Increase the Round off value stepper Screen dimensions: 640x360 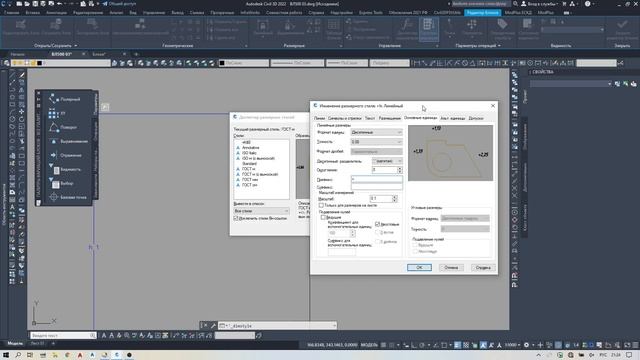(x=400, y=168)
